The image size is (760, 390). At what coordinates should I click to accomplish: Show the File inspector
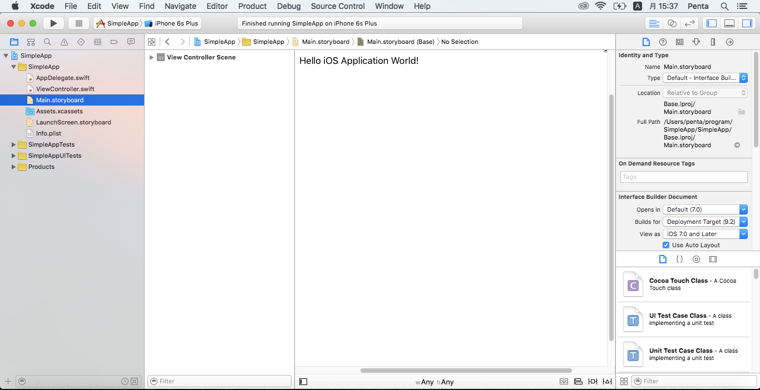[646, 42]
